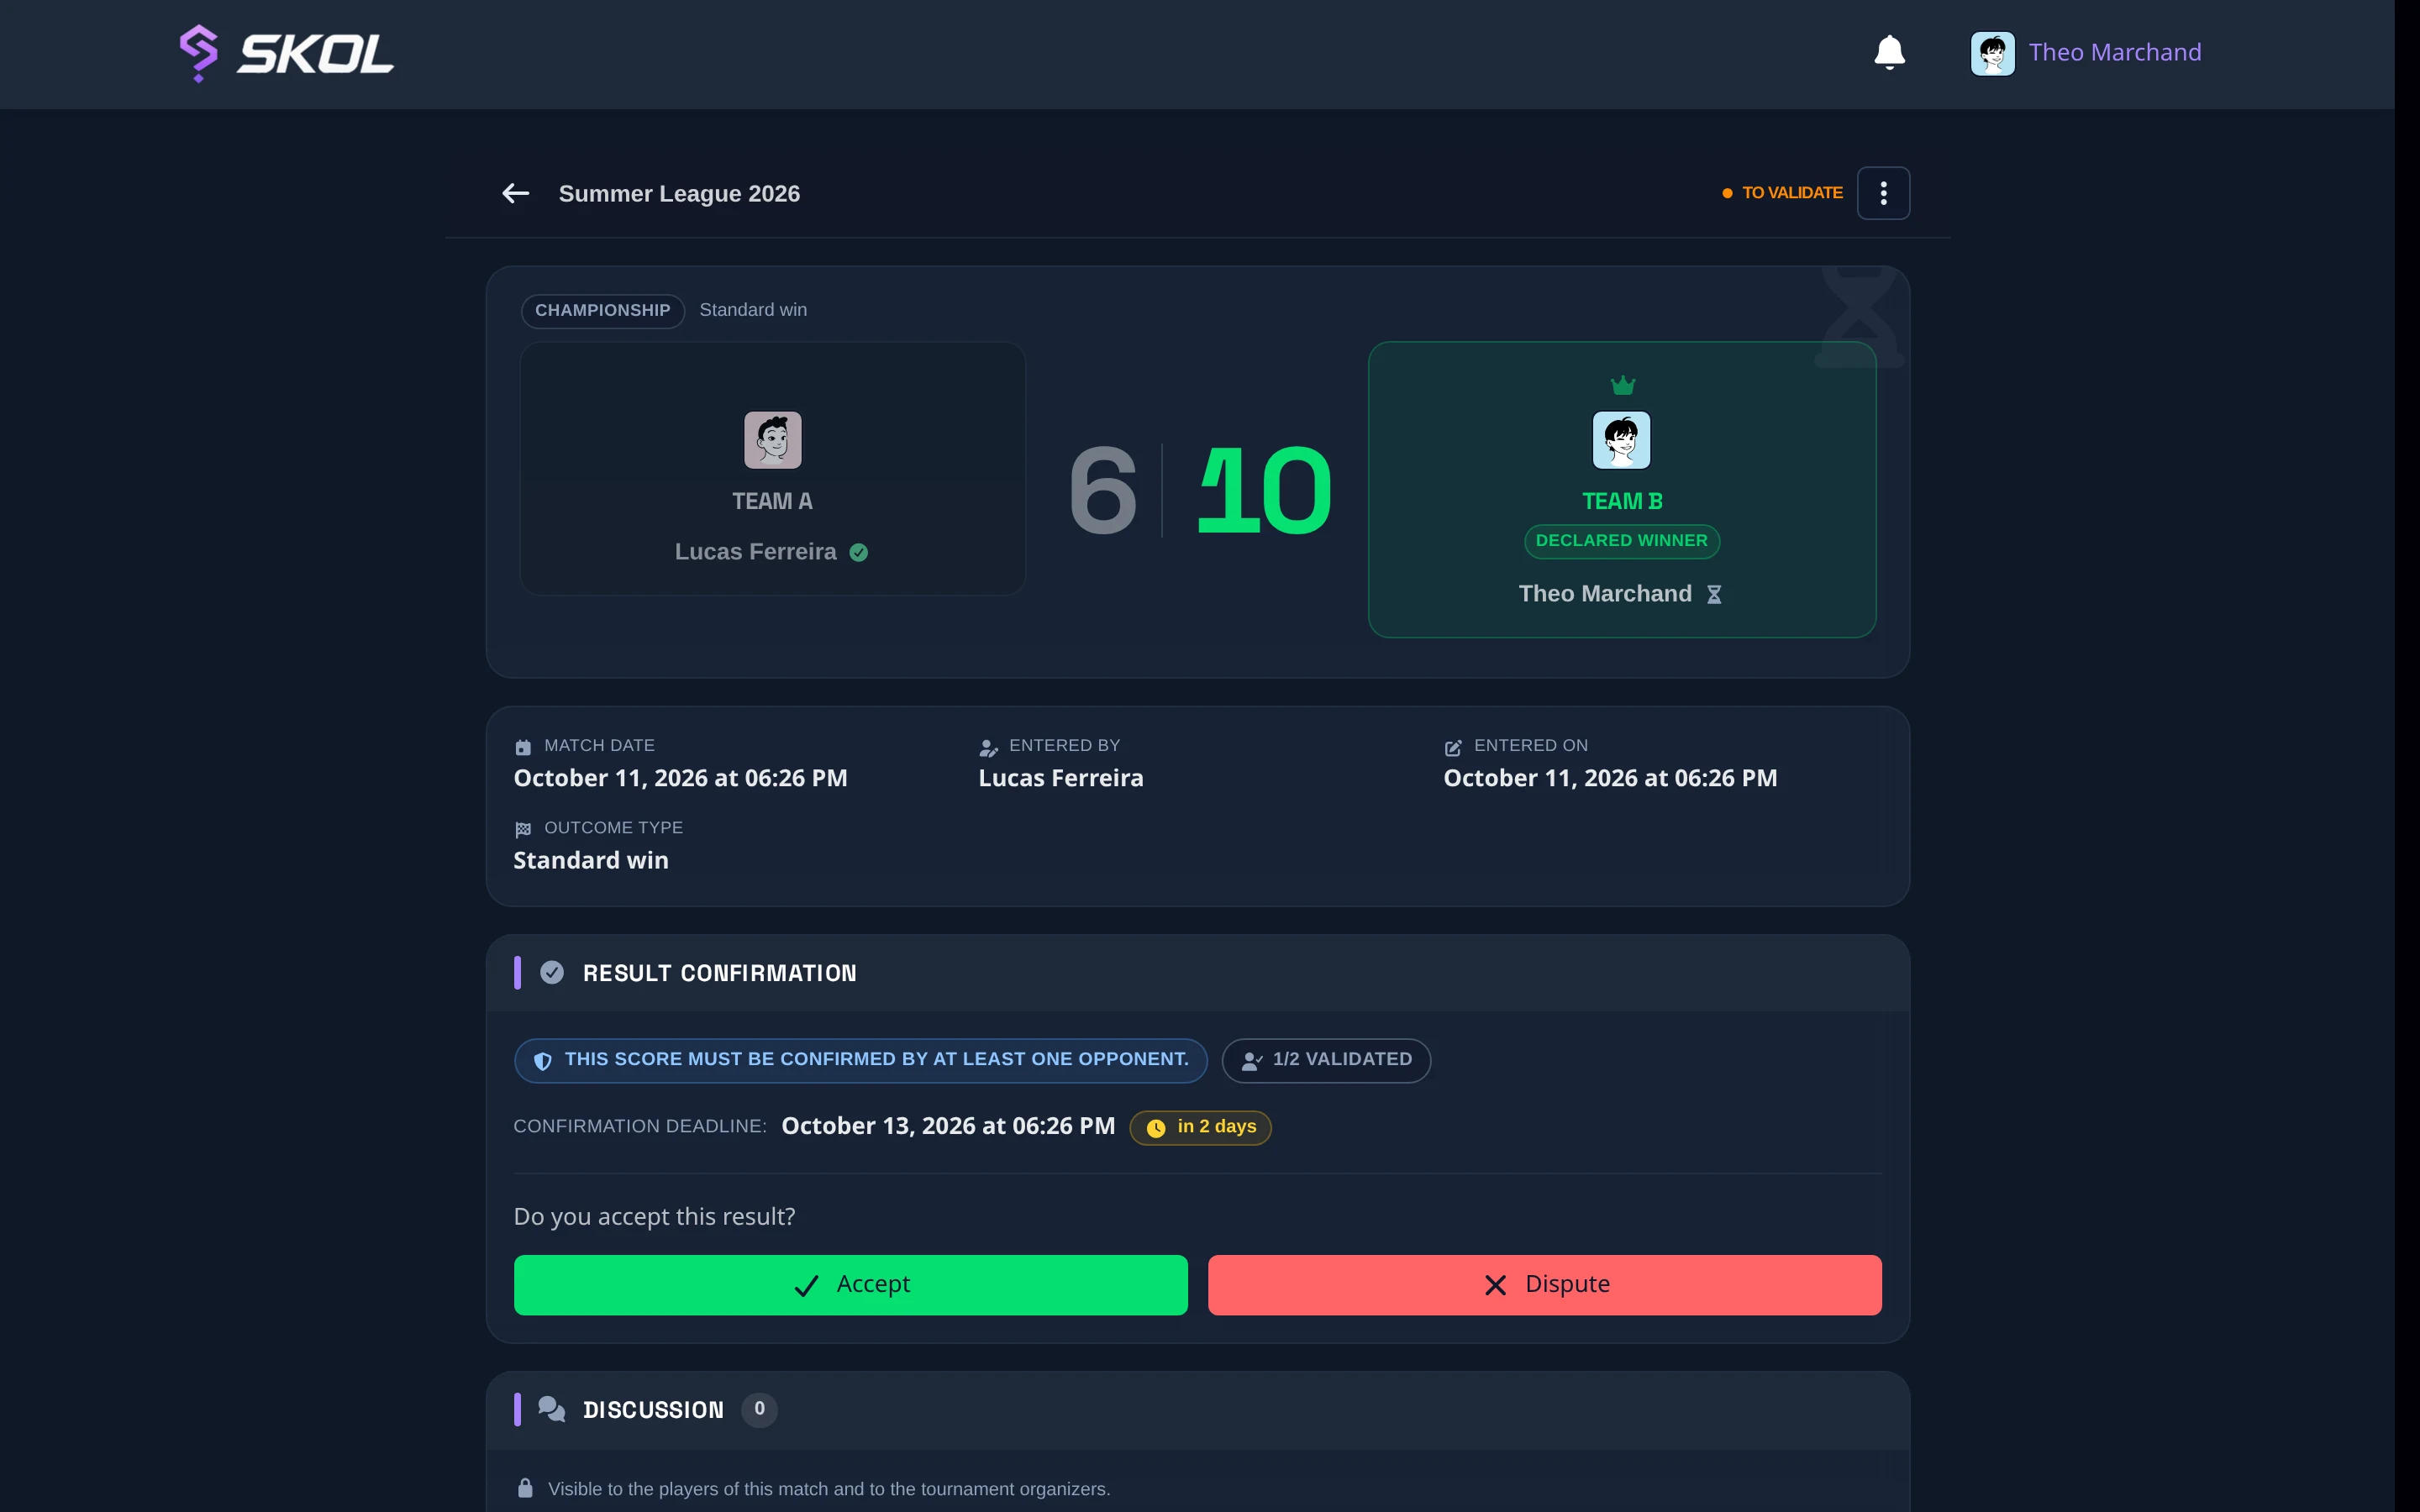The width and height of the screenshot is (2420, 1512).
Task: Click the Result Confirmation check icon
Action: click(x=552, y=972)
